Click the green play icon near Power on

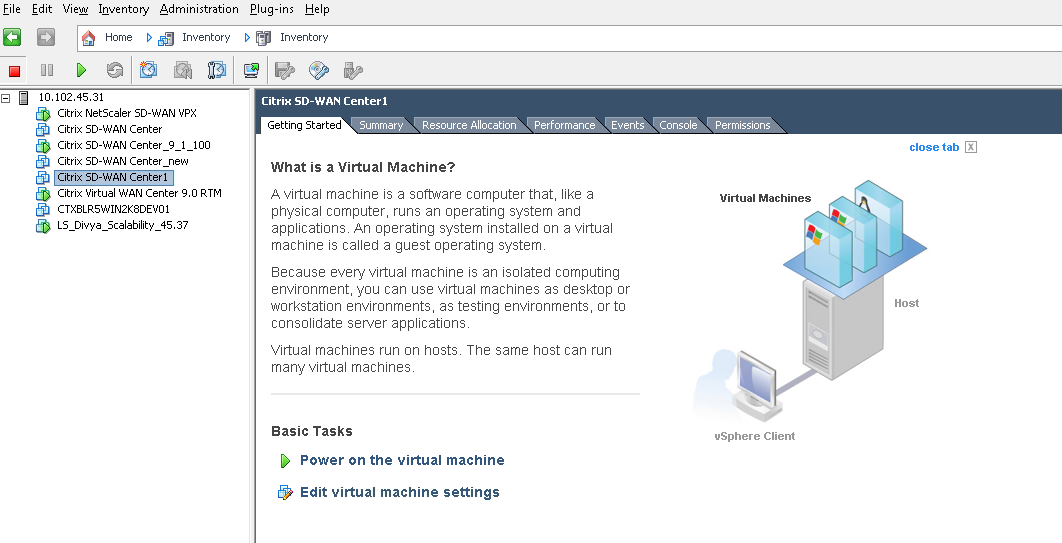pyautogui.click(x=285, y=461)
